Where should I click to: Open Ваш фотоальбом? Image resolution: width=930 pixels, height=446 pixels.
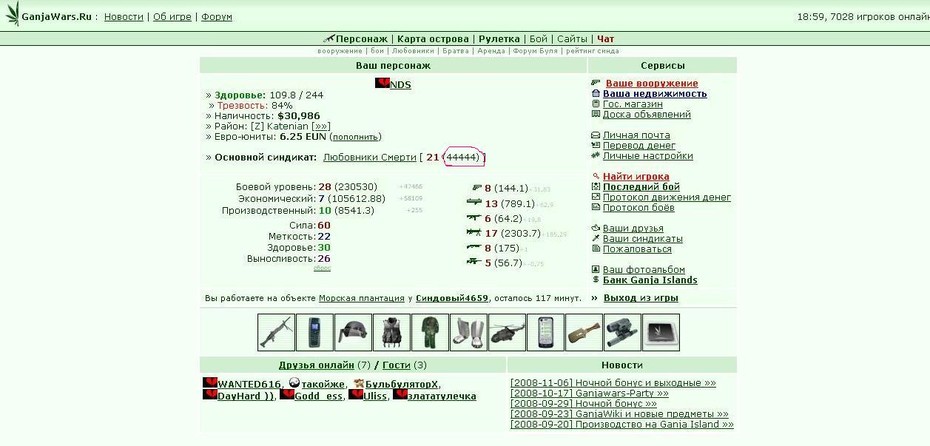pos(644,270)
